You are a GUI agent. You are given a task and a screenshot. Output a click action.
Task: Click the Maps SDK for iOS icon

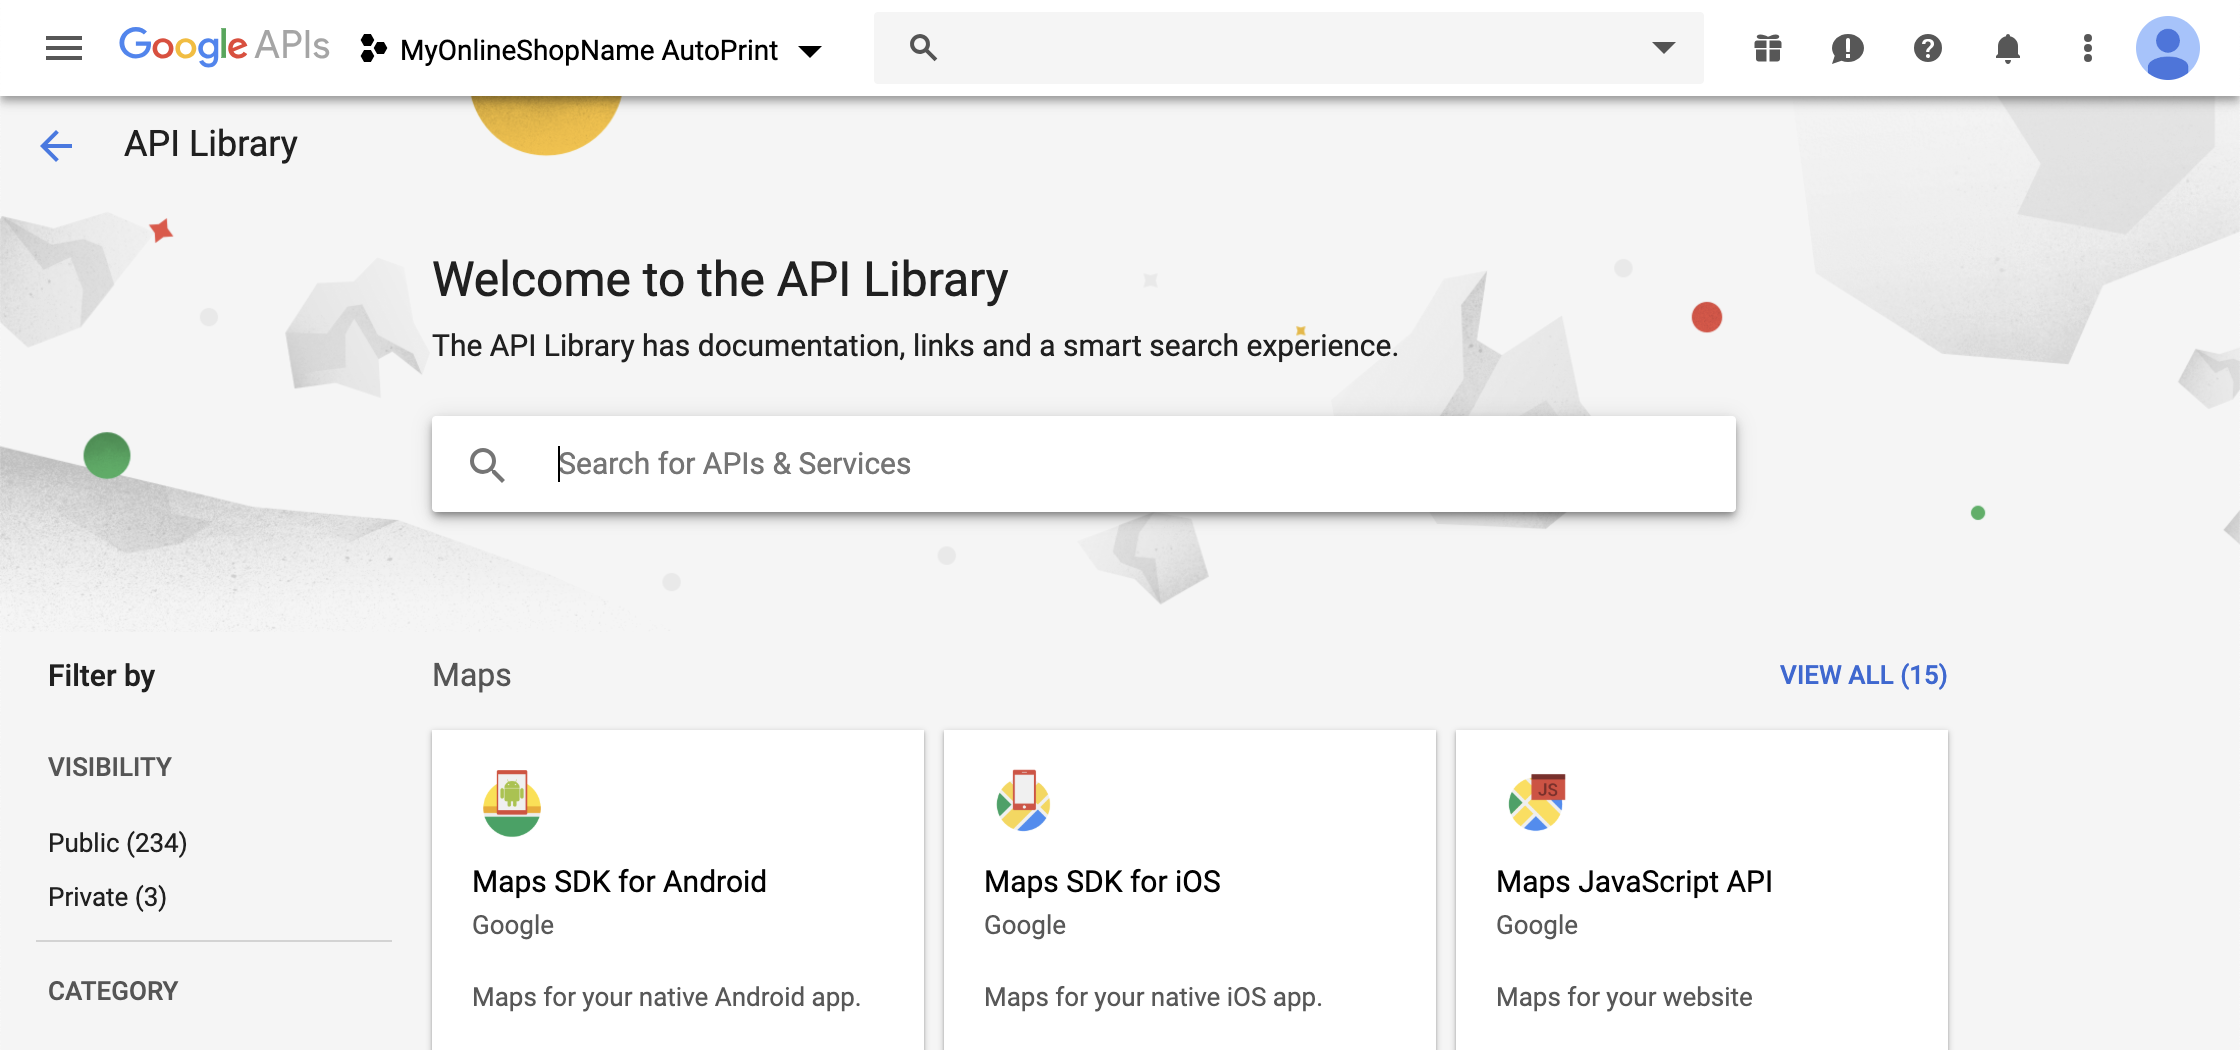click(x=1023, y=801)
